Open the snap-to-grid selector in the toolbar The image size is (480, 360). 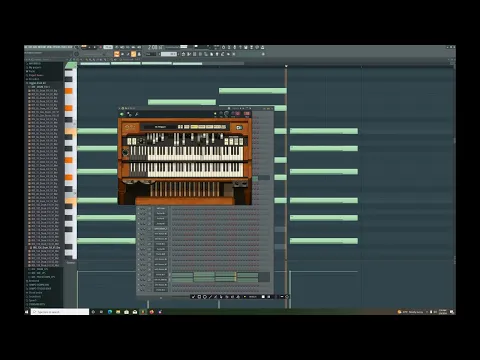150,54
